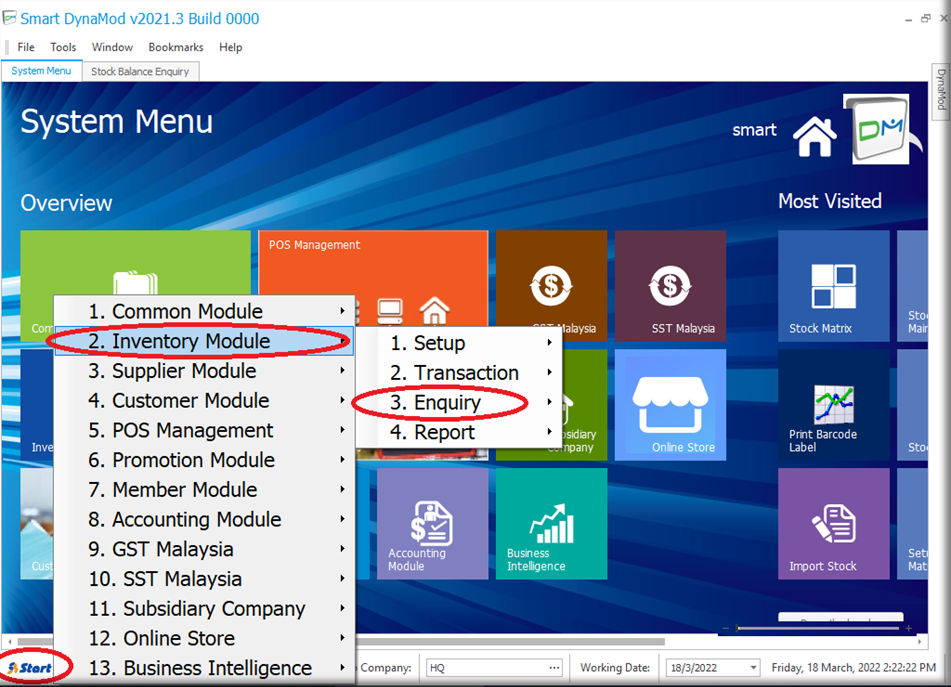951x687 pixels.
Task: Open the Print Barcode Label tile
Action: coord(833,405)
